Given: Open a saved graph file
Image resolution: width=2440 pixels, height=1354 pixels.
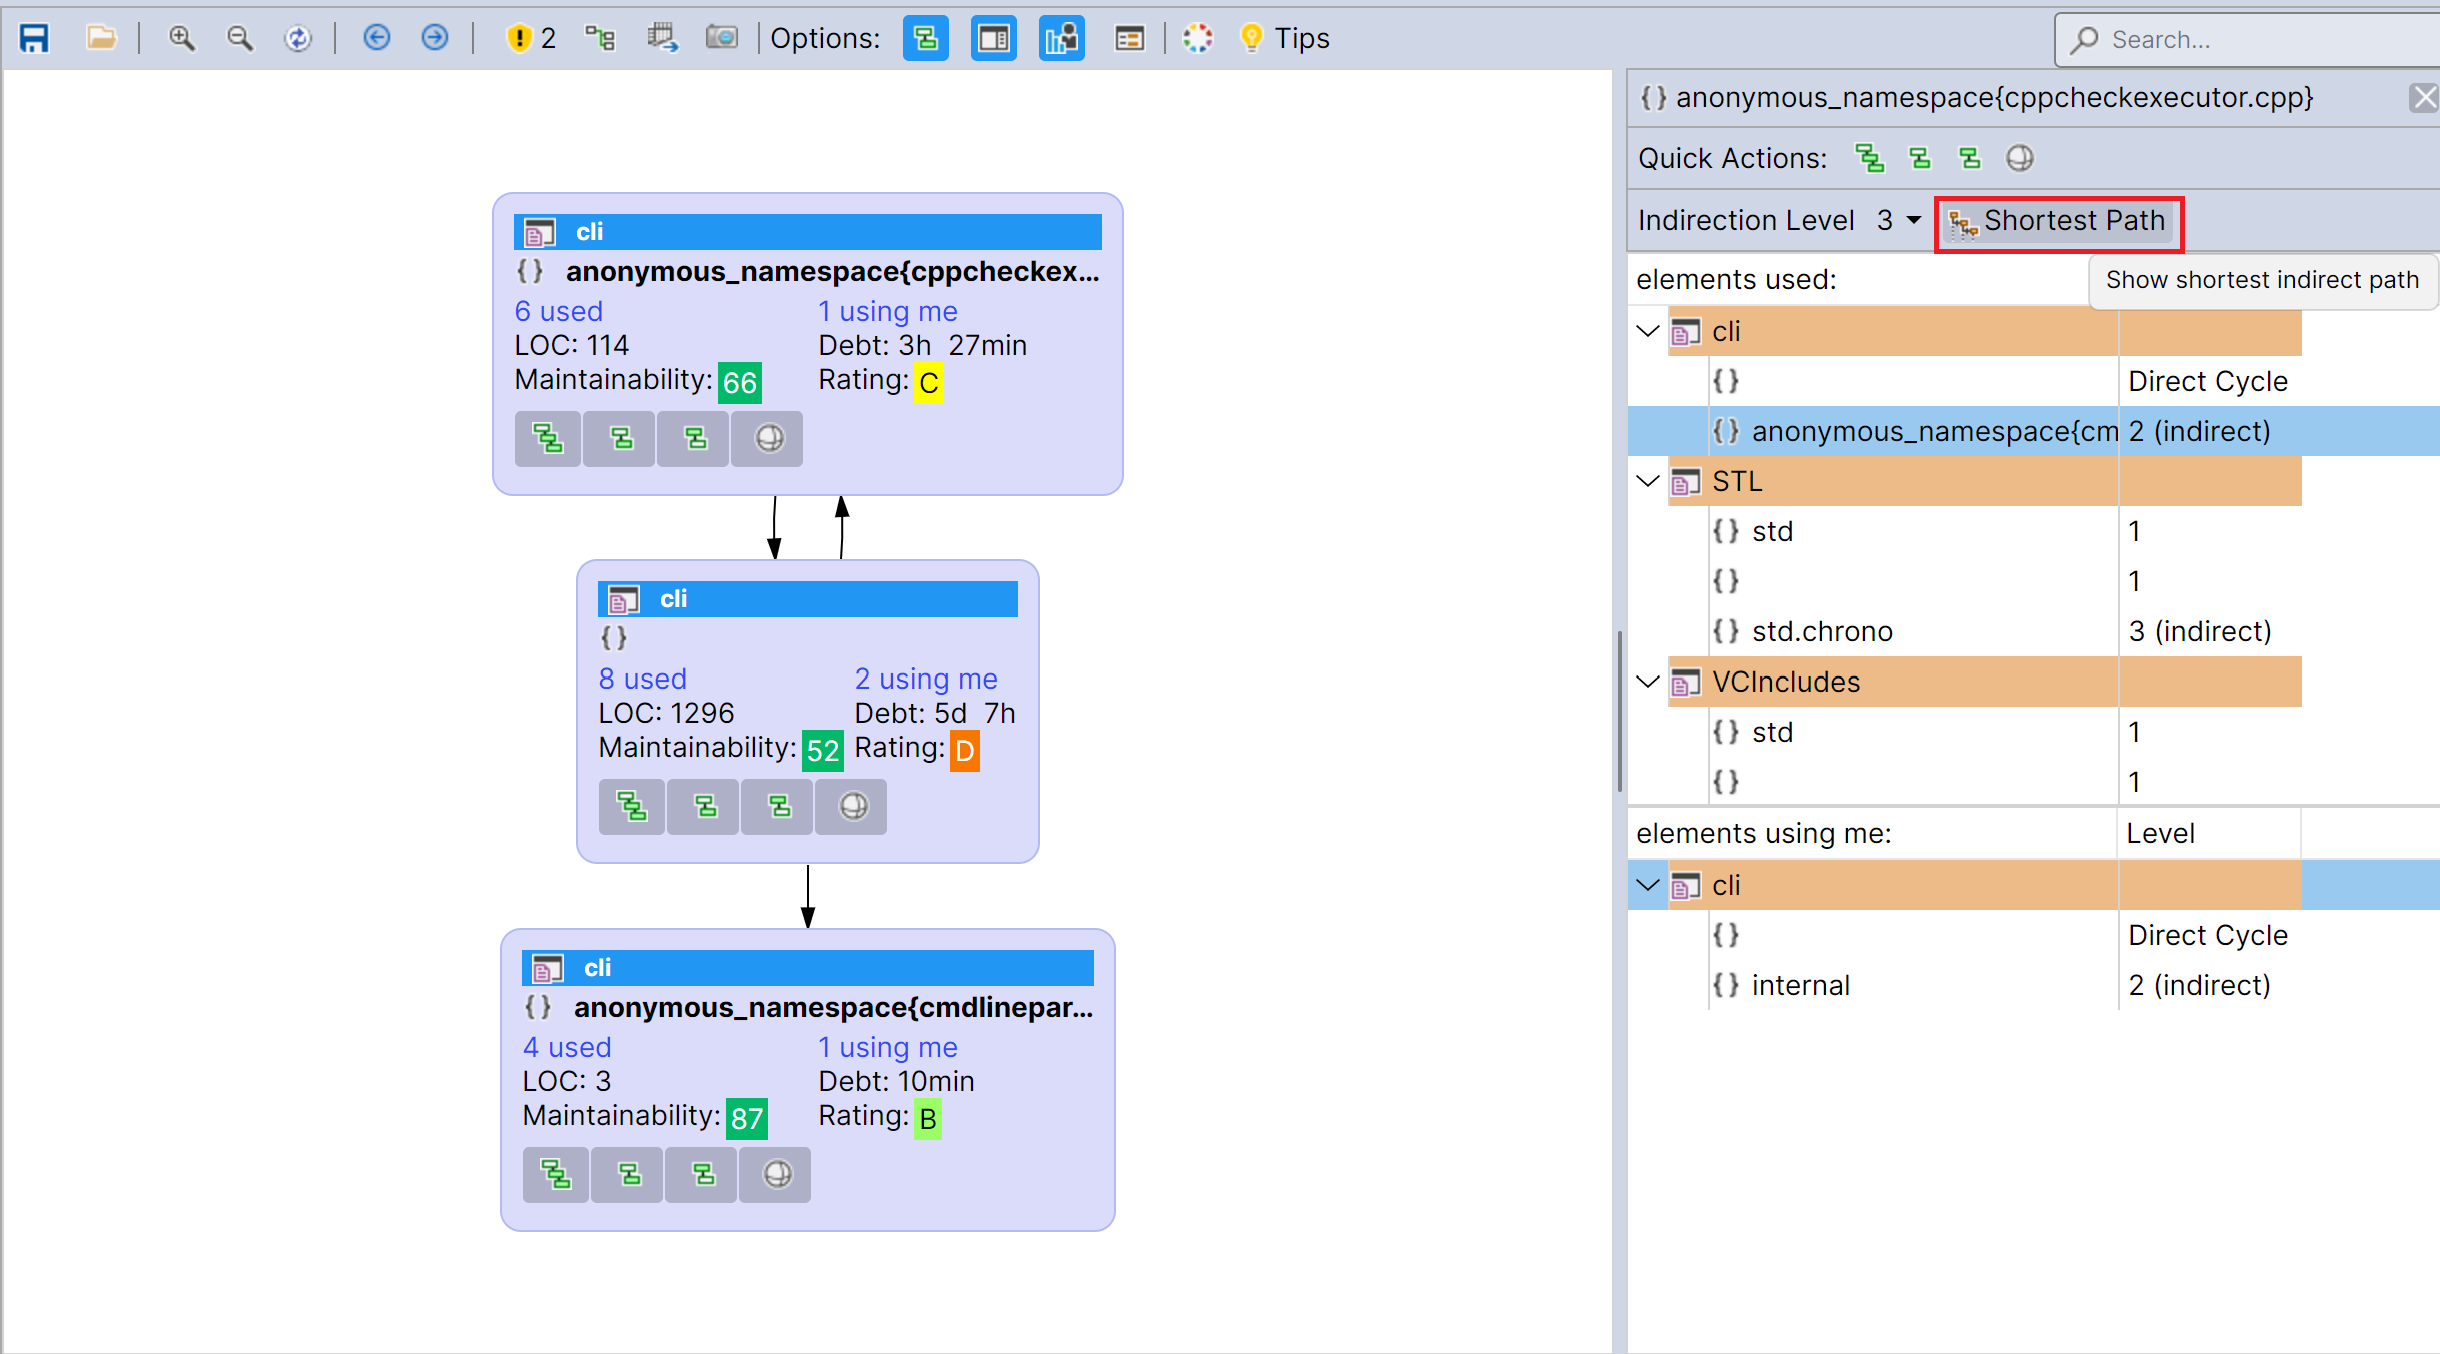Looking at the screenshot, I should pos(101,38).
